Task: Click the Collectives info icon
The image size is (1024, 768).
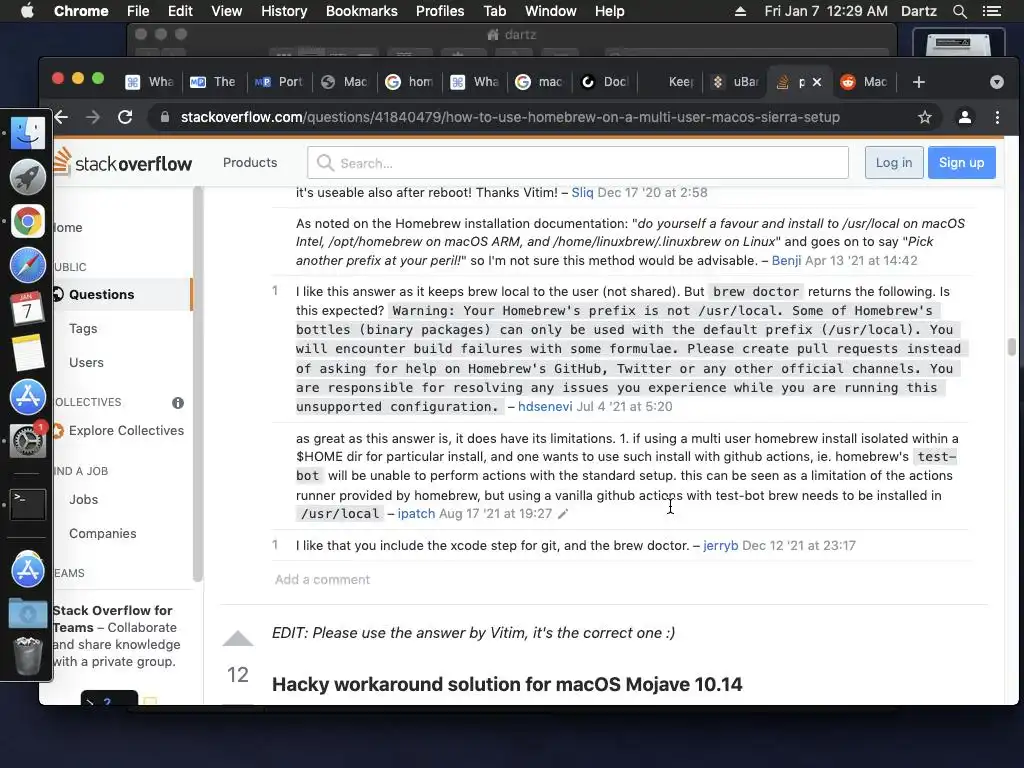Action: coord(178,403)
